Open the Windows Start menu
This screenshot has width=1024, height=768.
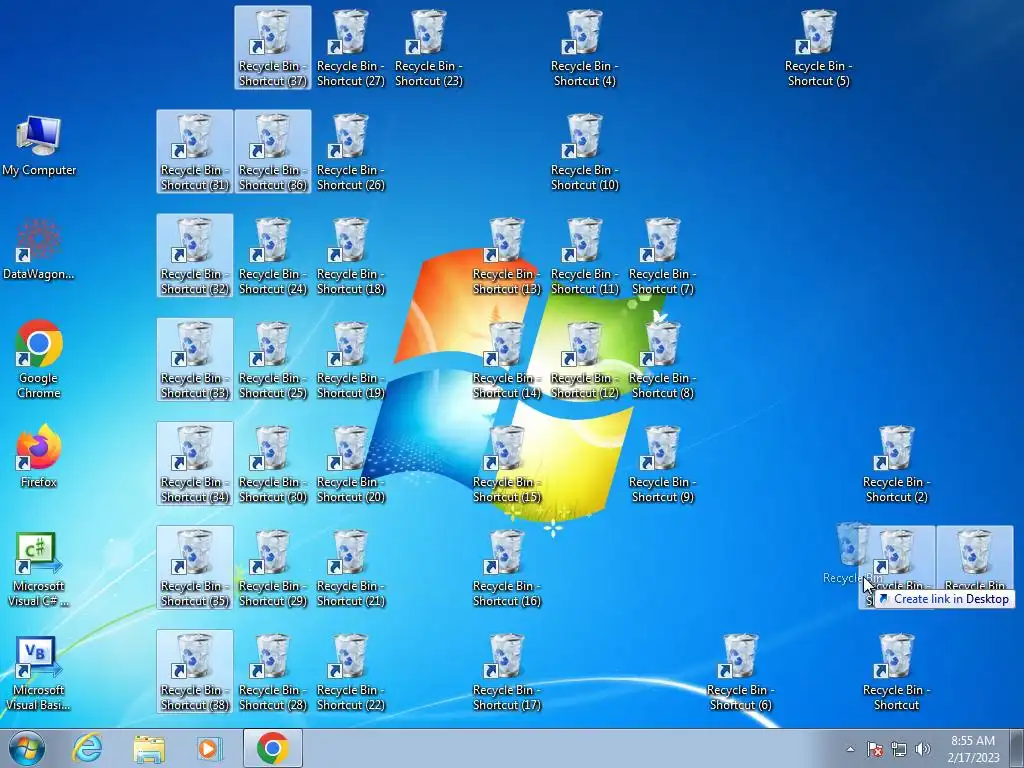coord(27,748)
